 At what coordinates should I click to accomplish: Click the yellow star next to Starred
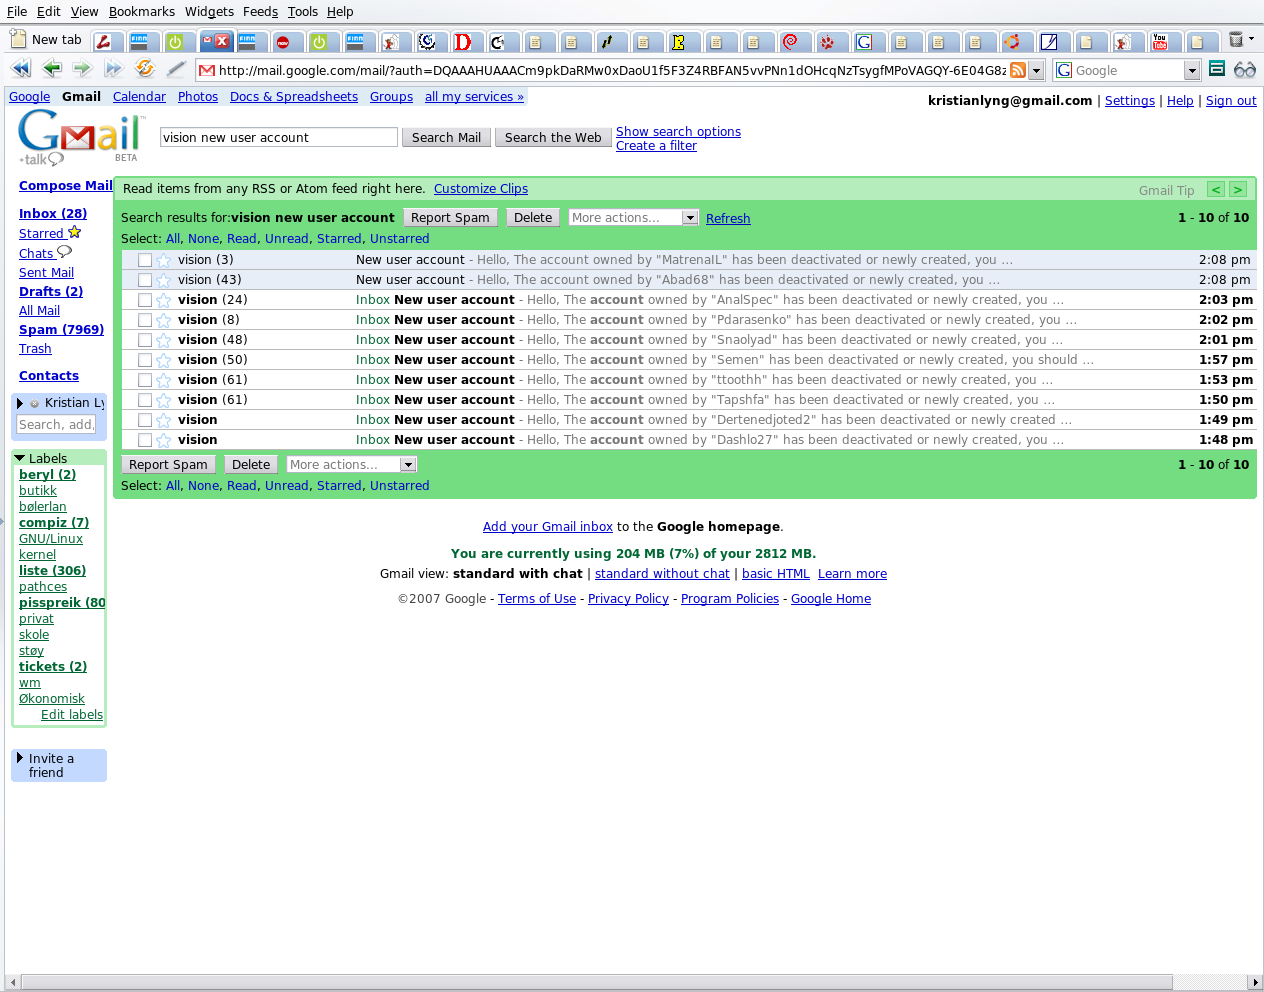click(74, 232)
